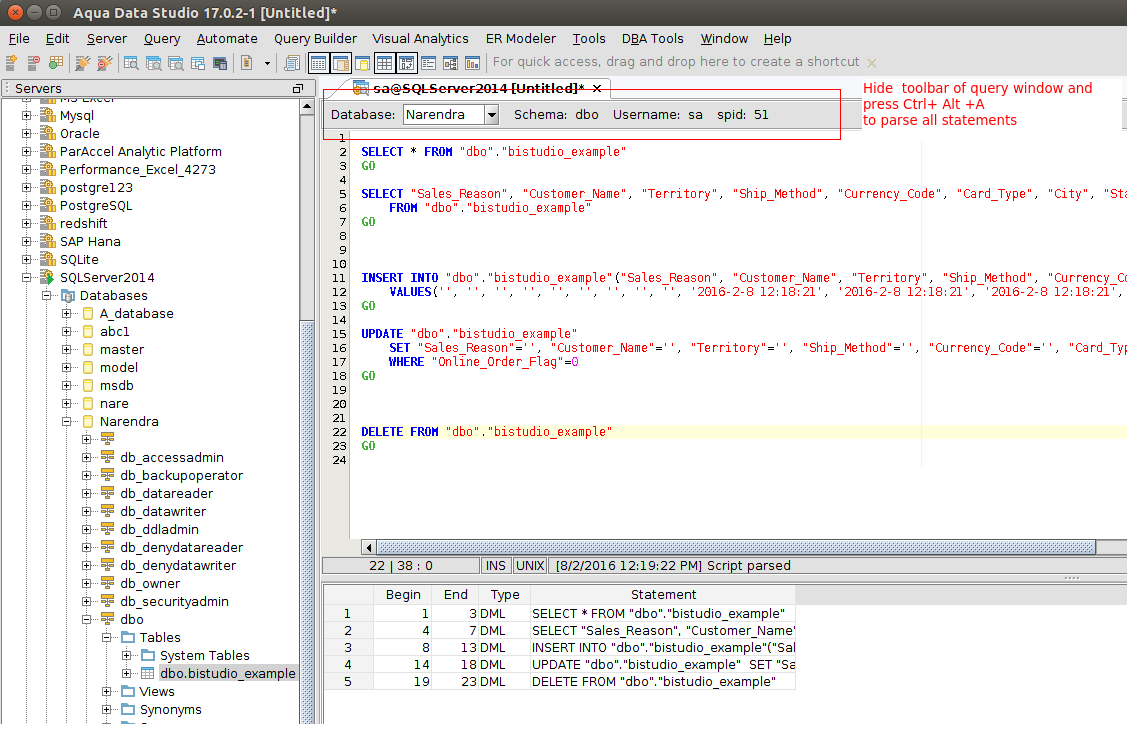Click the Statement column header
The image size is (1141, 736).
(x=663, y=595)
